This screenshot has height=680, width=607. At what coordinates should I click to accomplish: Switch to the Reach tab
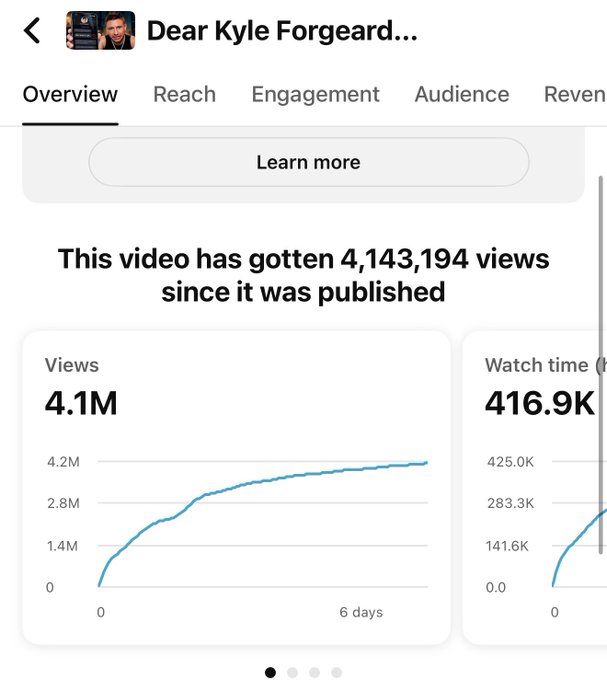pos(184,95)
